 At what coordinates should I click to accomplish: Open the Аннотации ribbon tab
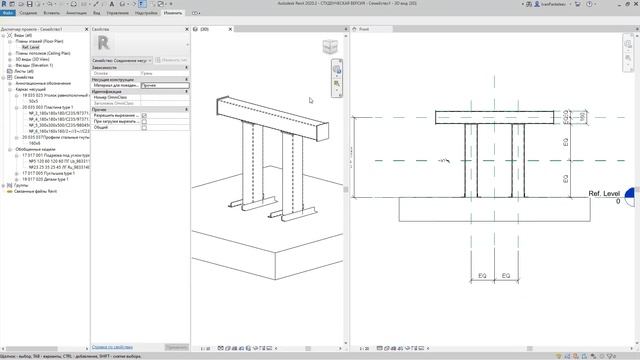tap(76, 13)
